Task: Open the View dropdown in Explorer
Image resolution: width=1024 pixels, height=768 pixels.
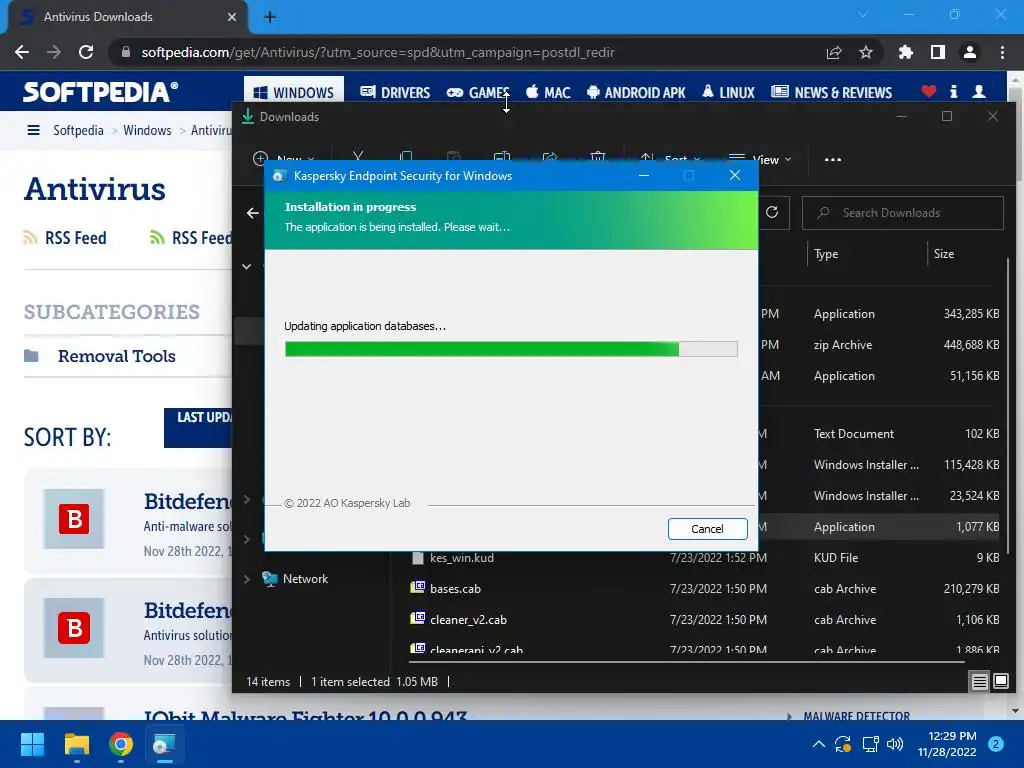Action: (x=760, y=159)
